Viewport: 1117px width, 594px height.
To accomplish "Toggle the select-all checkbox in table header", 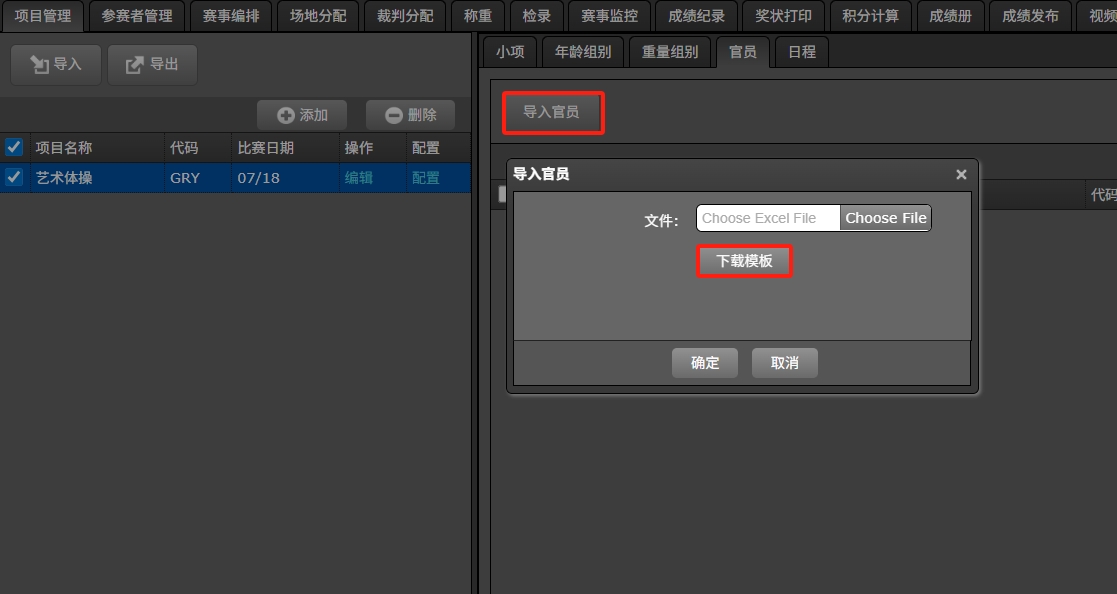I will 14,147.
